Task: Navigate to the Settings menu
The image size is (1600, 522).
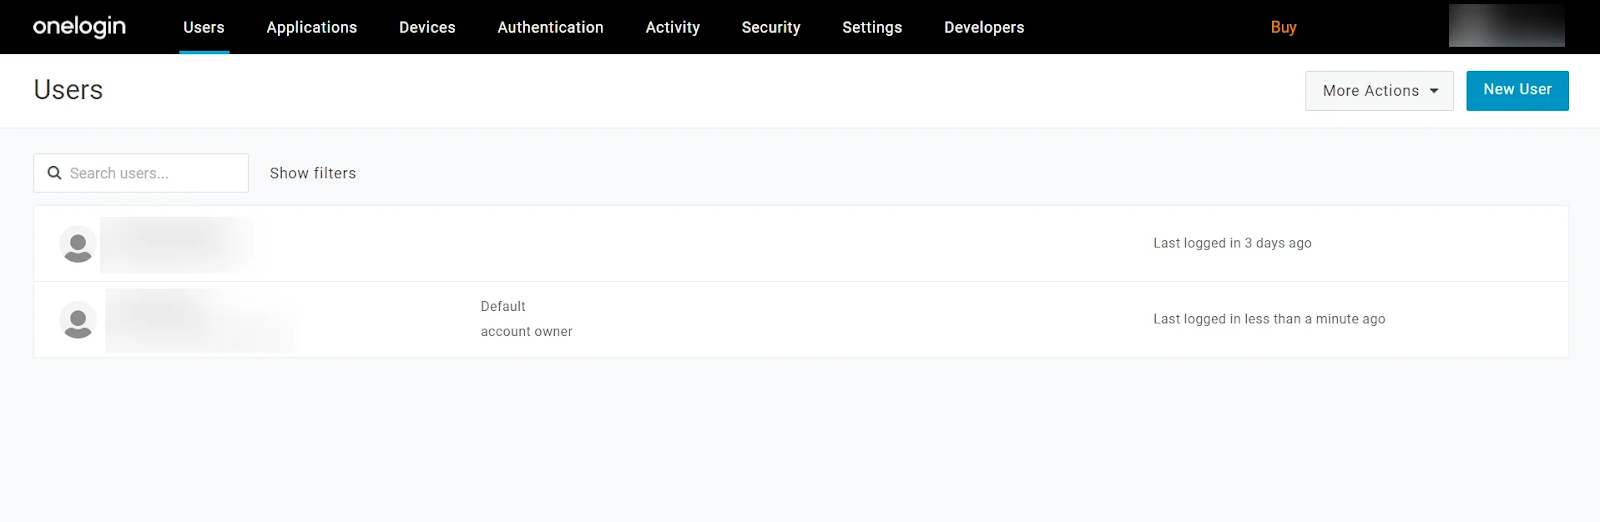Action: [872, 27]
